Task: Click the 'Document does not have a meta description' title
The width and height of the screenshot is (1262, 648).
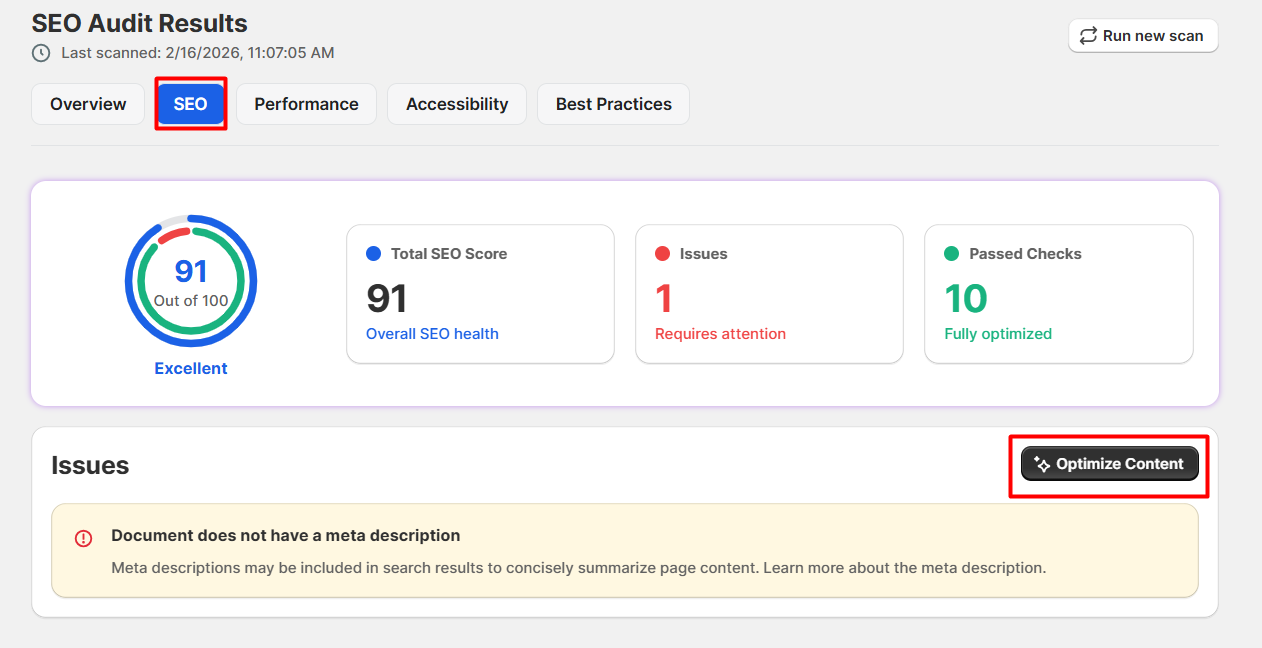Action: pos(285,536)
